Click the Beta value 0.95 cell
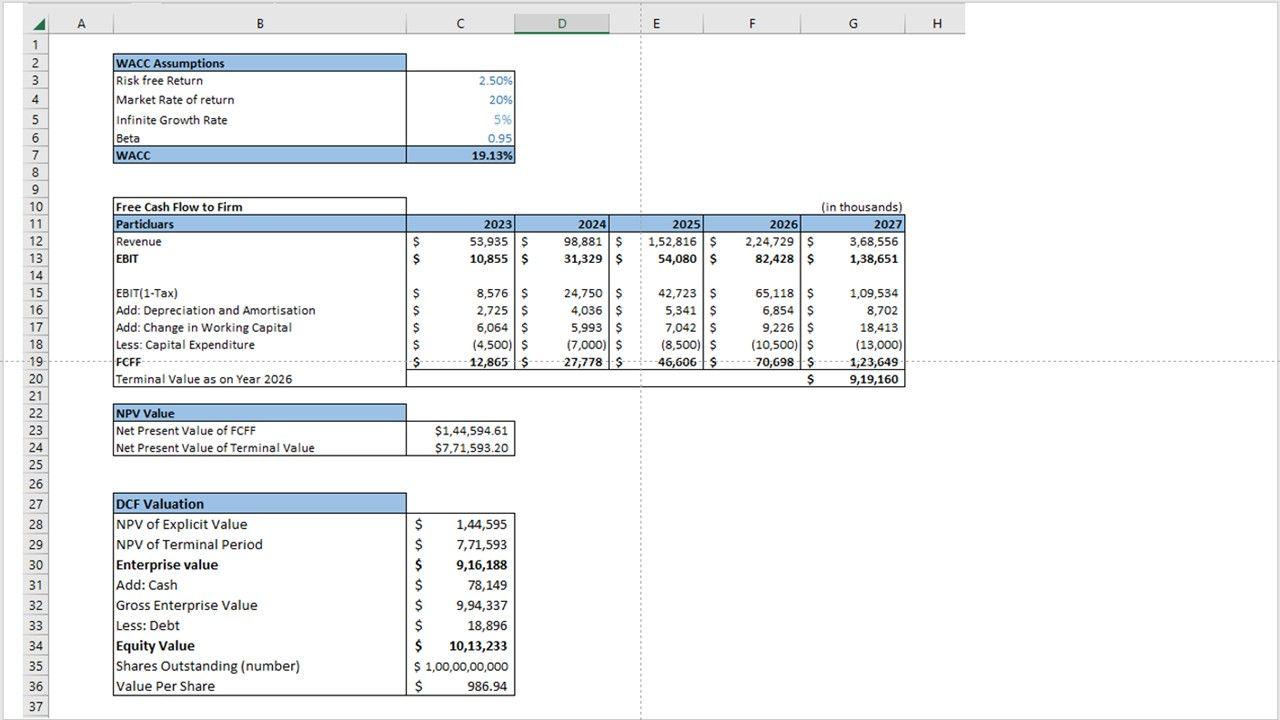1280x720 pixels. pos(461,138)
